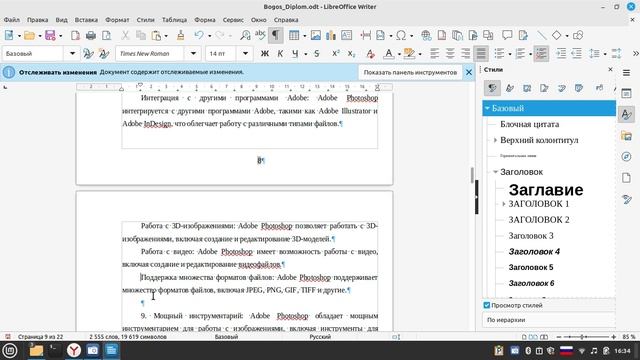Collapse the Заголовок tree node

pos(495,172)
